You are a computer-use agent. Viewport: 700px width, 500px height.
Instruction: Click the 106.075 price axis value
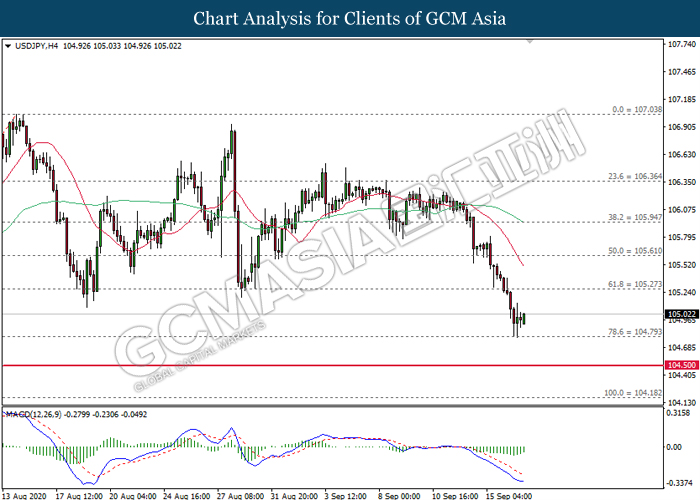pyautogui.click(x=682, y=210)
